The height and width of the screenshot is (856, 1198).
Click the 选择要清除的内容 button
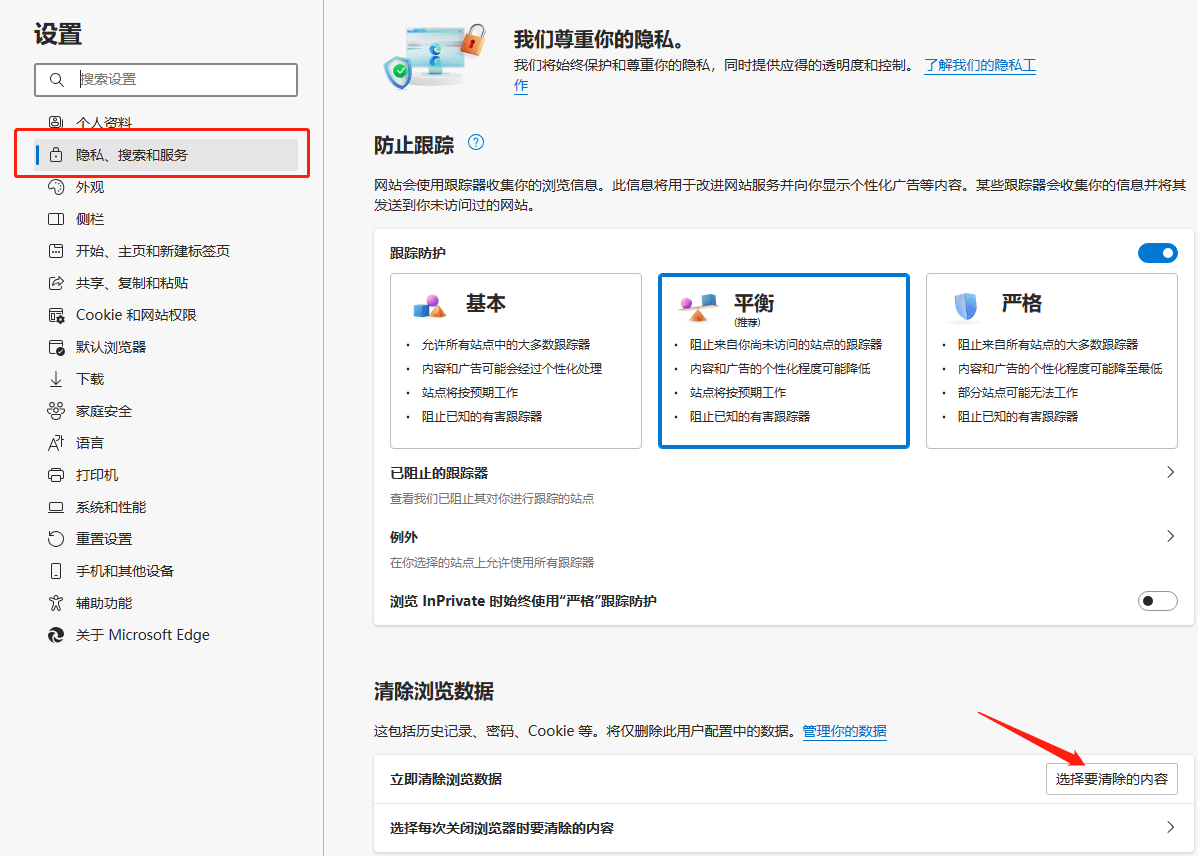coord(1111,779)
